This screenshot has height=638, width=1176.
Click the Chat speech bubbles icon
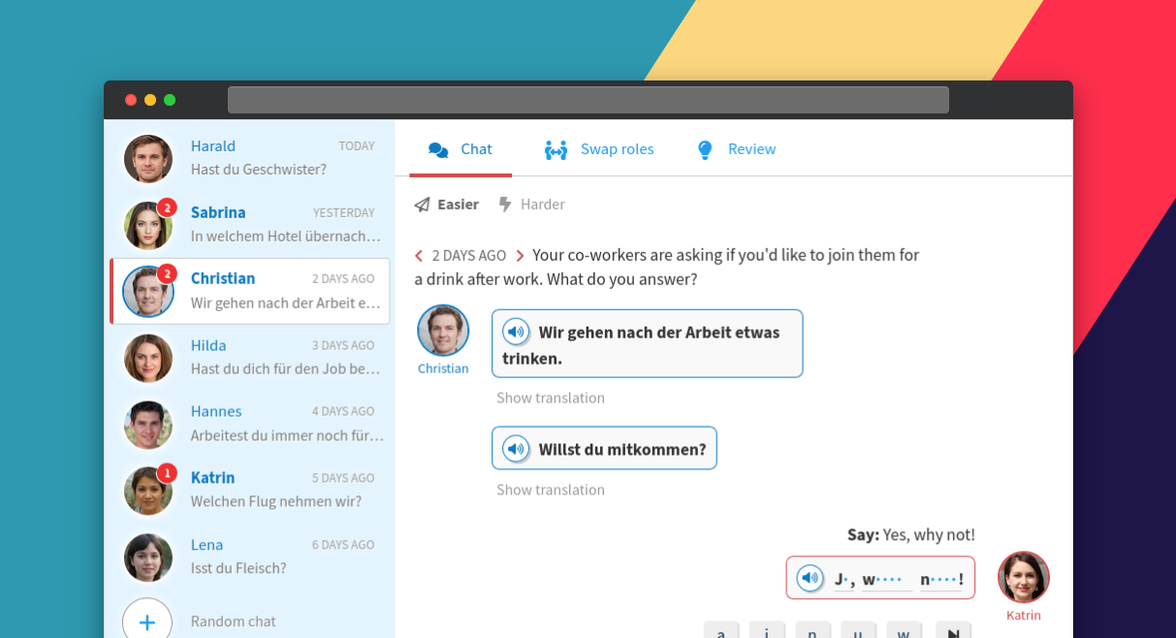coord(438,150)
